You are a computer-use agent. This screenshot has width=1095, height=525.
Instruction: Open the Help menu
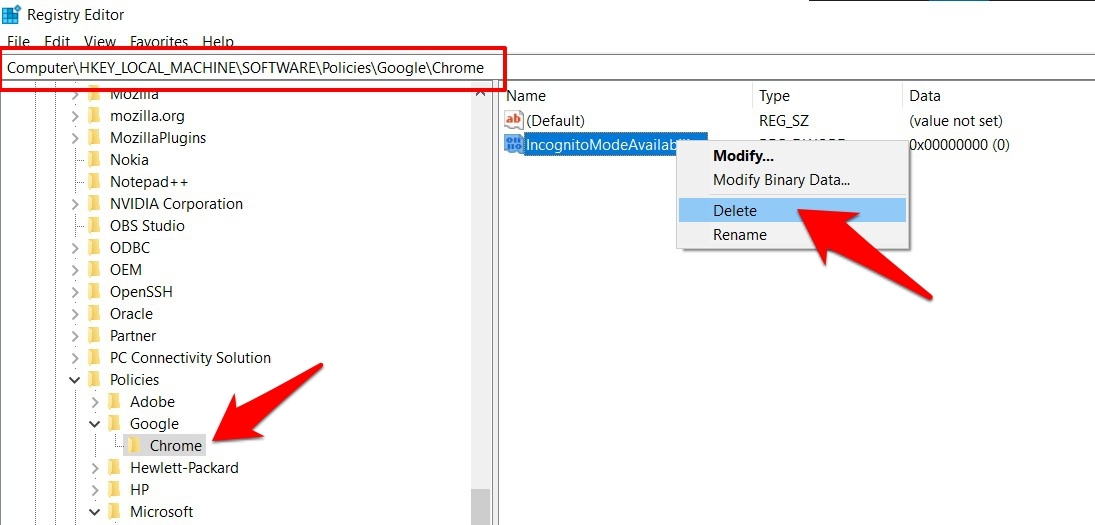point(218,41)
